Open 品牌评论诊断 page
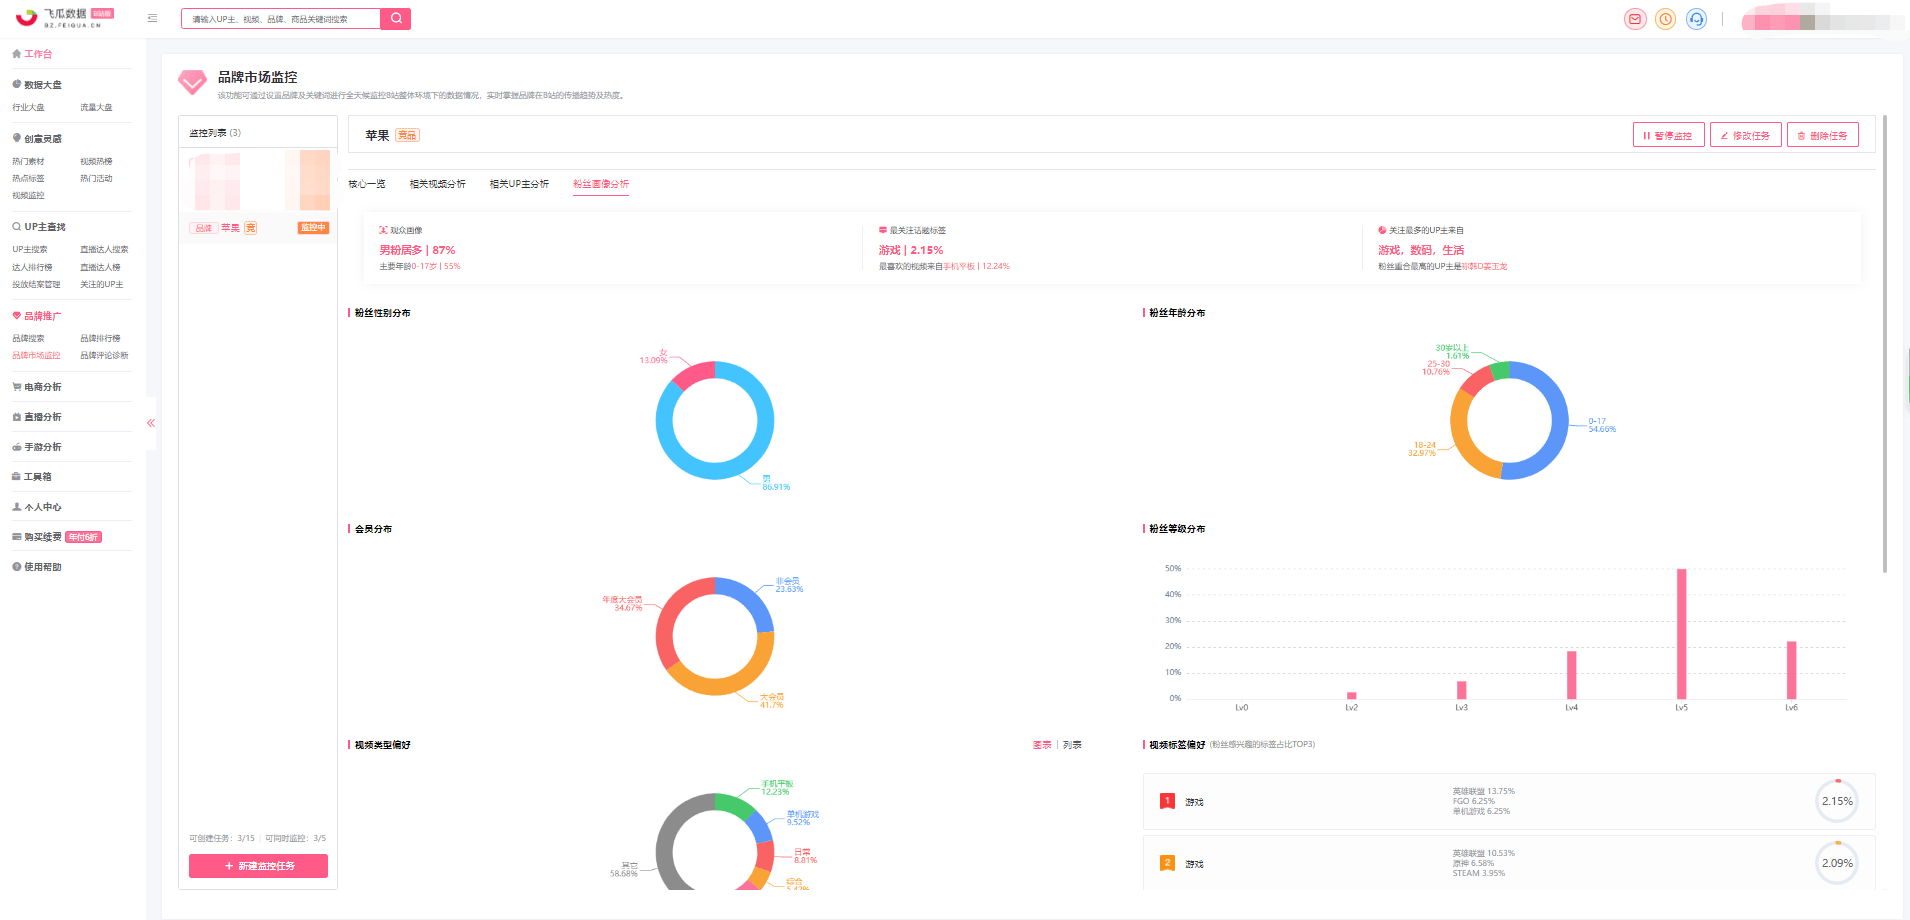Screen dimensions: 1910x920 104,355
